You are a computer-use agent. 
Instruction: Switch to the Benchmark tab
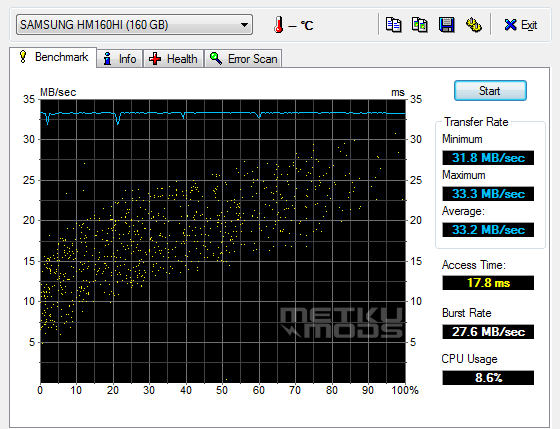point(53,57)
